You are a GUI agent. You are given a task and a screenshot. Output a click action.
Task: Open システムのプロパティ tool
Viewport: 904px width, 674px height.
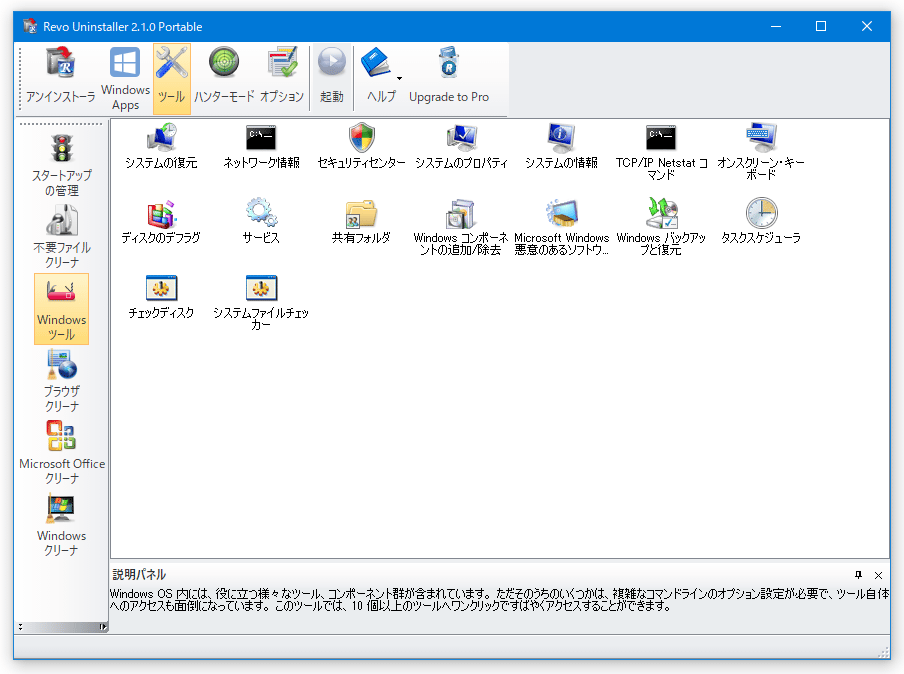461,146
